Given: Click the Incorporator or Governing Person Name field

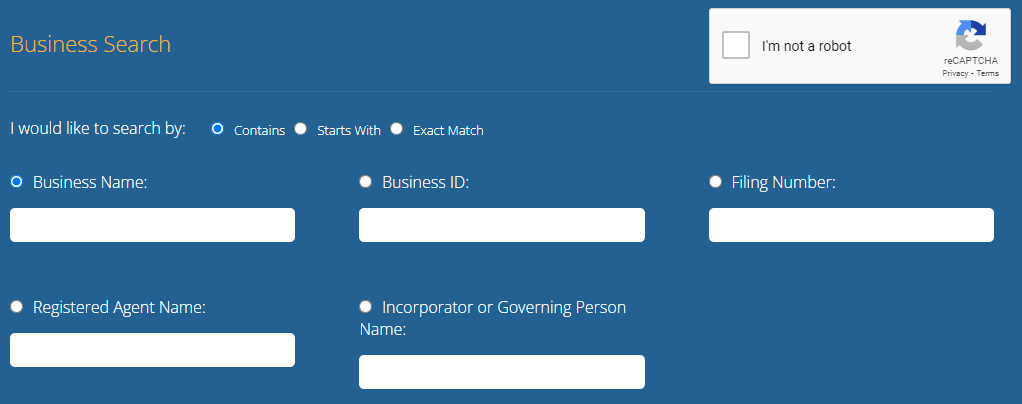Looking at the screenshot, I should click(501, 372).
